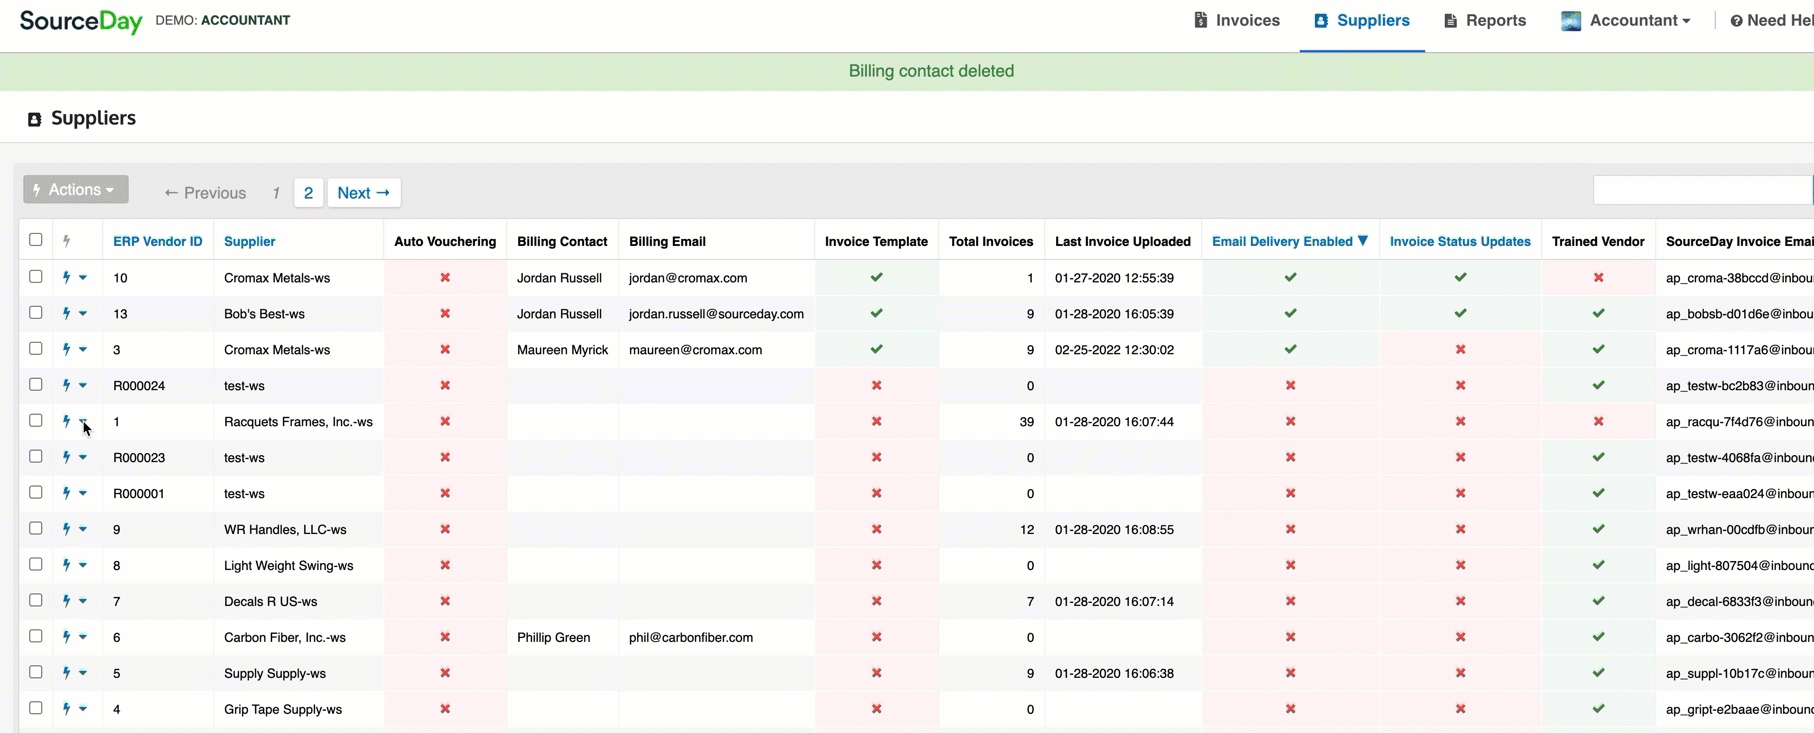Open the Accountant user dropdown
This screenshot has height=733, width=1814.
pos(1626,21)
